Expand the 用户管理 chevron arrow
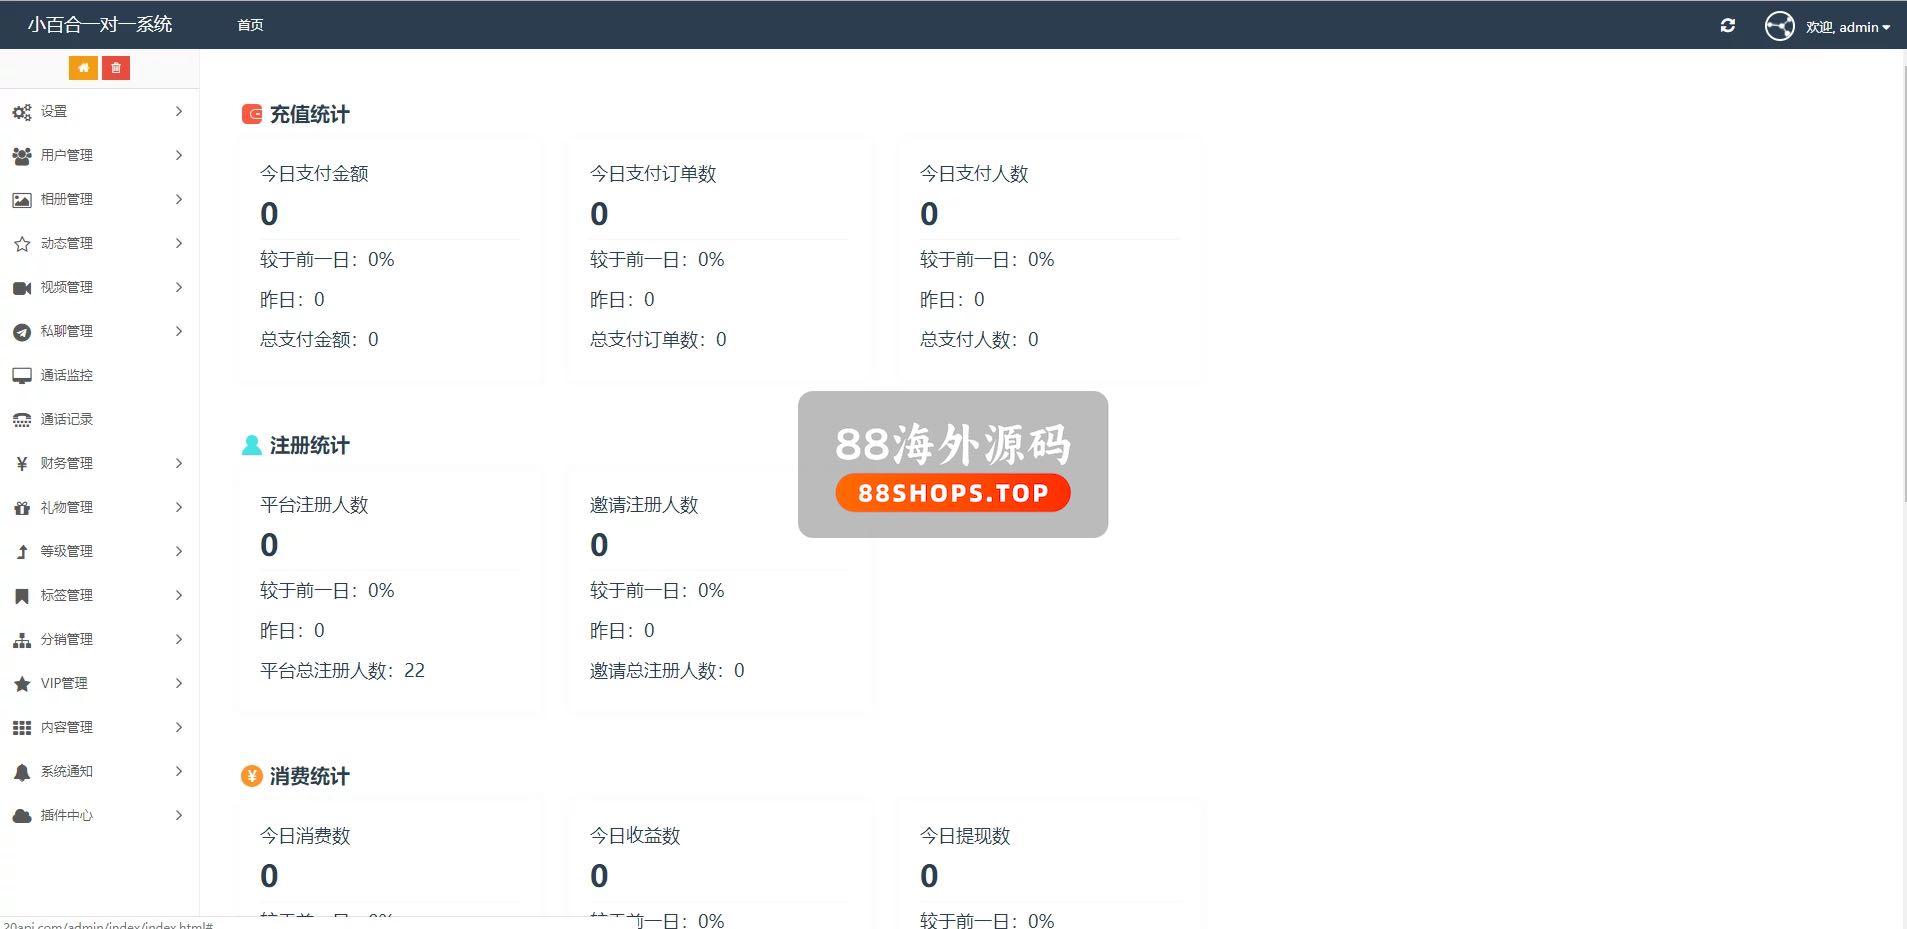1907x929 pixels. click(179, 155)
